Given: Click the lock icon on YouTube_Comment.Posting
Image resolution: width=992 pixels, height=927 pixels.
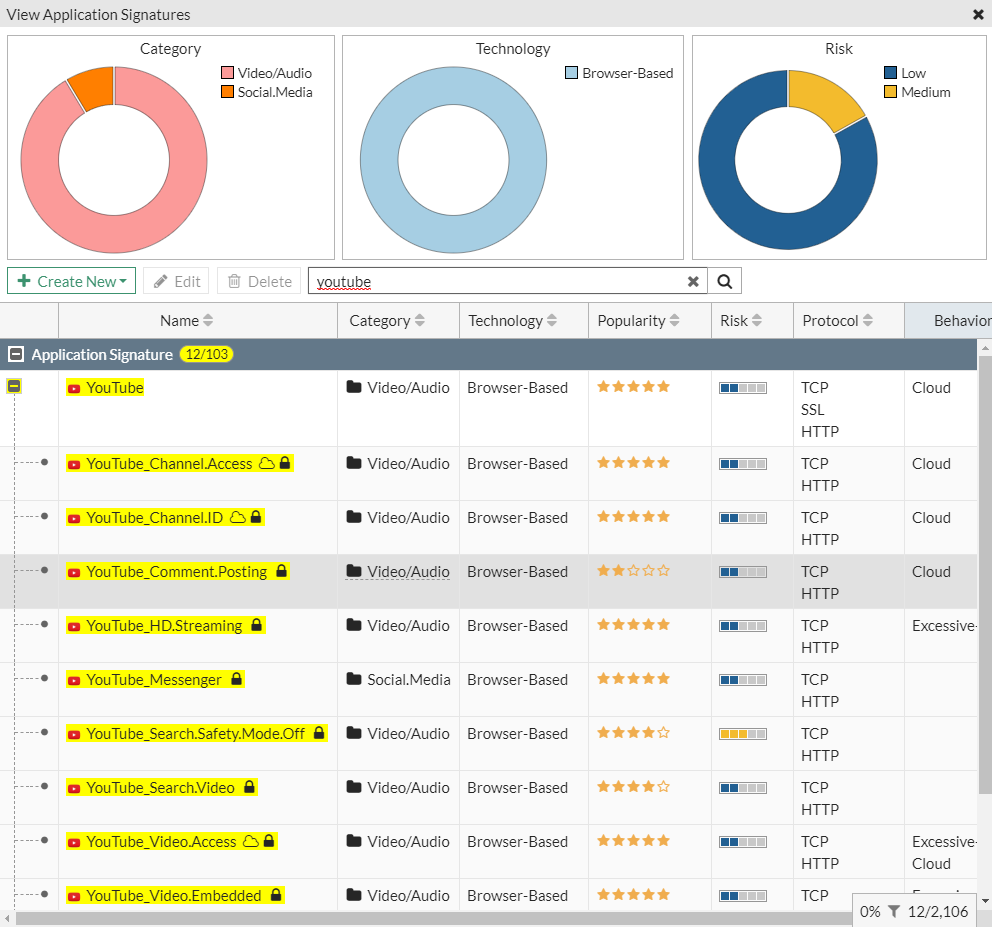Looking at the screenshot, I should [x=282, y=572].
